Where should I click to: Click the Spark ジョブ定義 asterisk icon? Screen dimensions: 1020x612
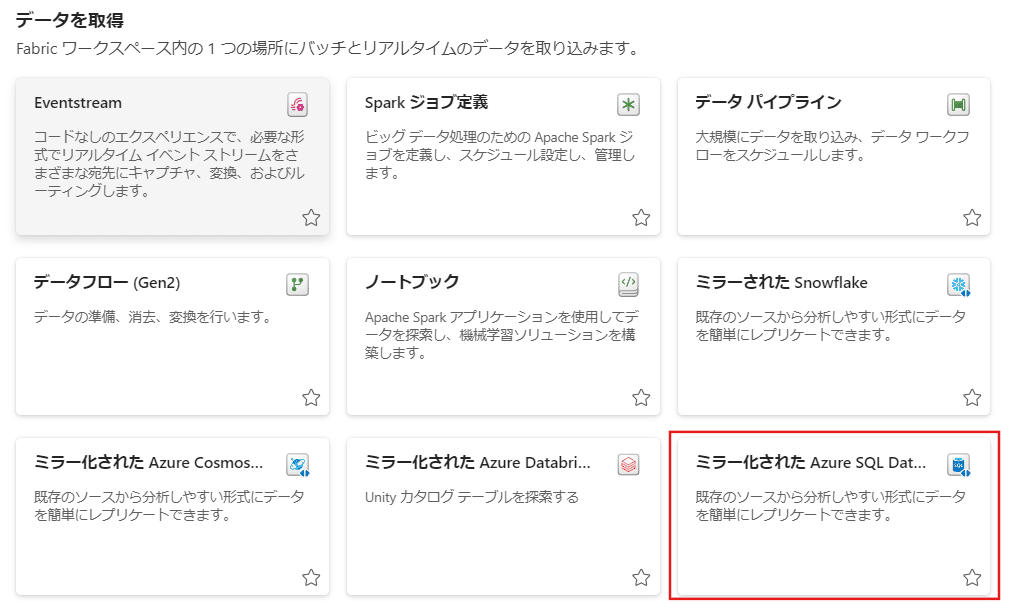click(x=628, y=104)
